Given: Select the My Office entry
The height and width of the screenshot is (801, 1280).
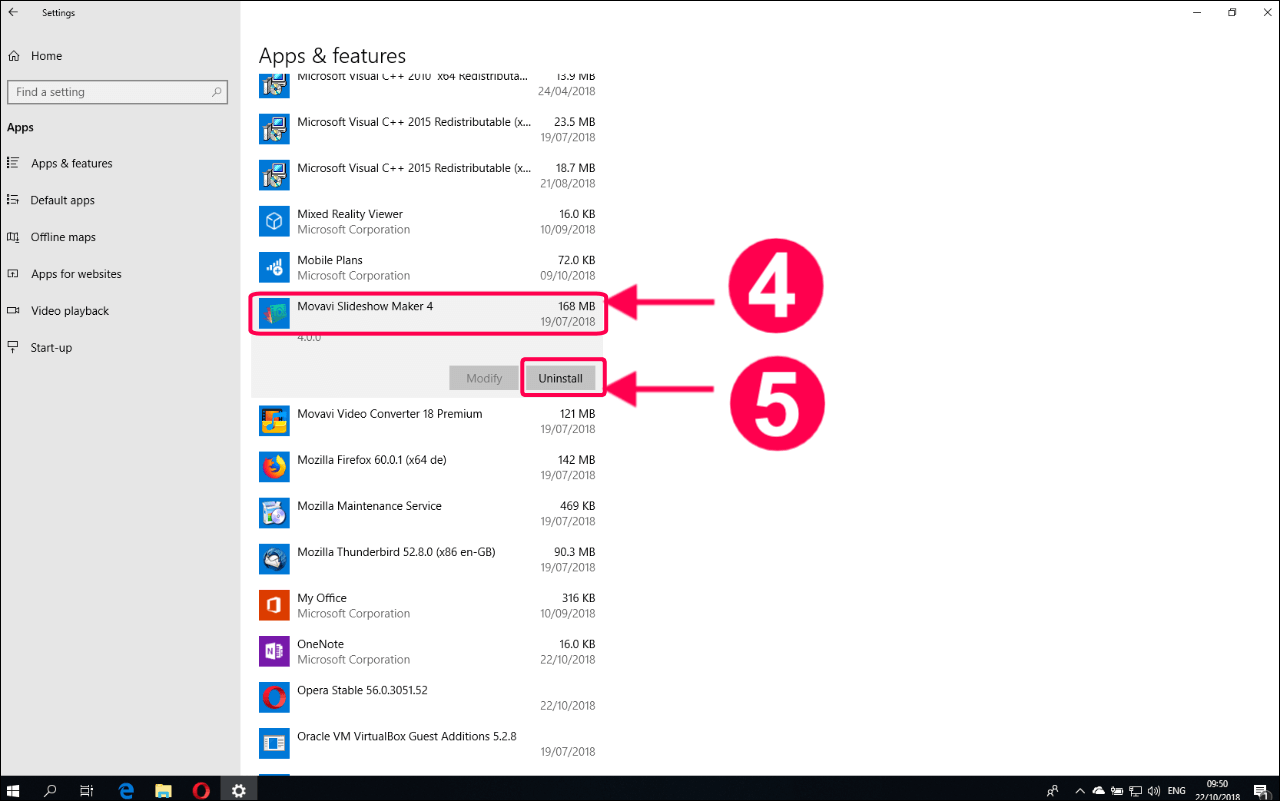Looking at the screenshot, I should 427,605.
